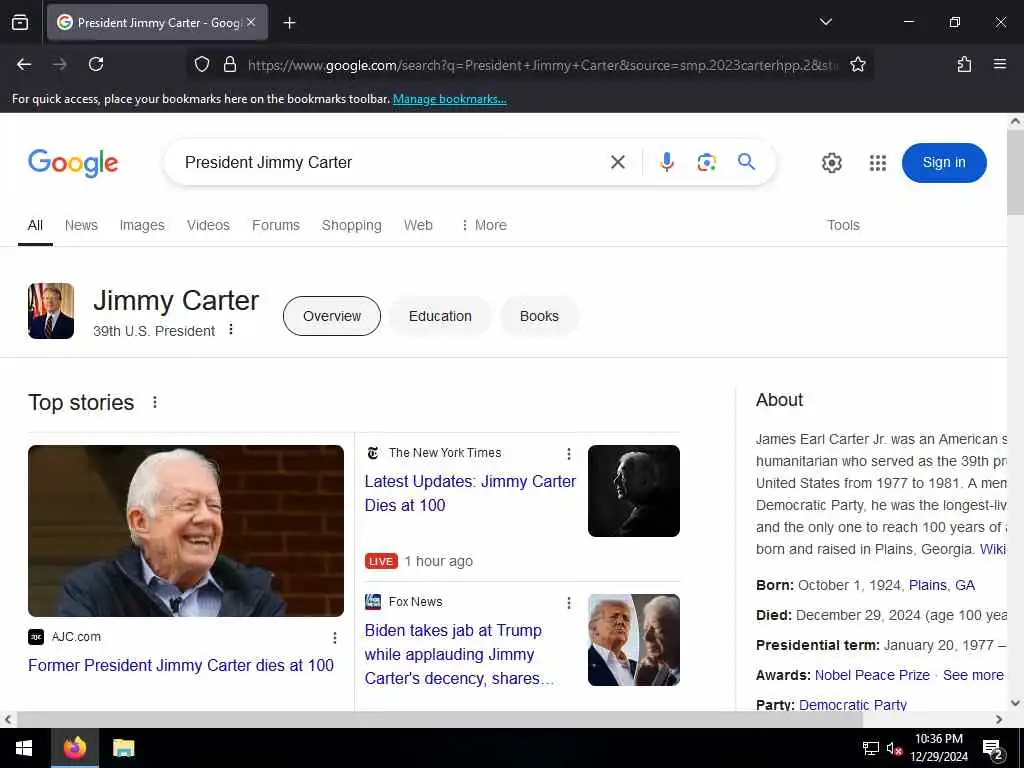1024x768 pixels.
Task: Clear the Google search box text
Action: [x=618, y=162]
